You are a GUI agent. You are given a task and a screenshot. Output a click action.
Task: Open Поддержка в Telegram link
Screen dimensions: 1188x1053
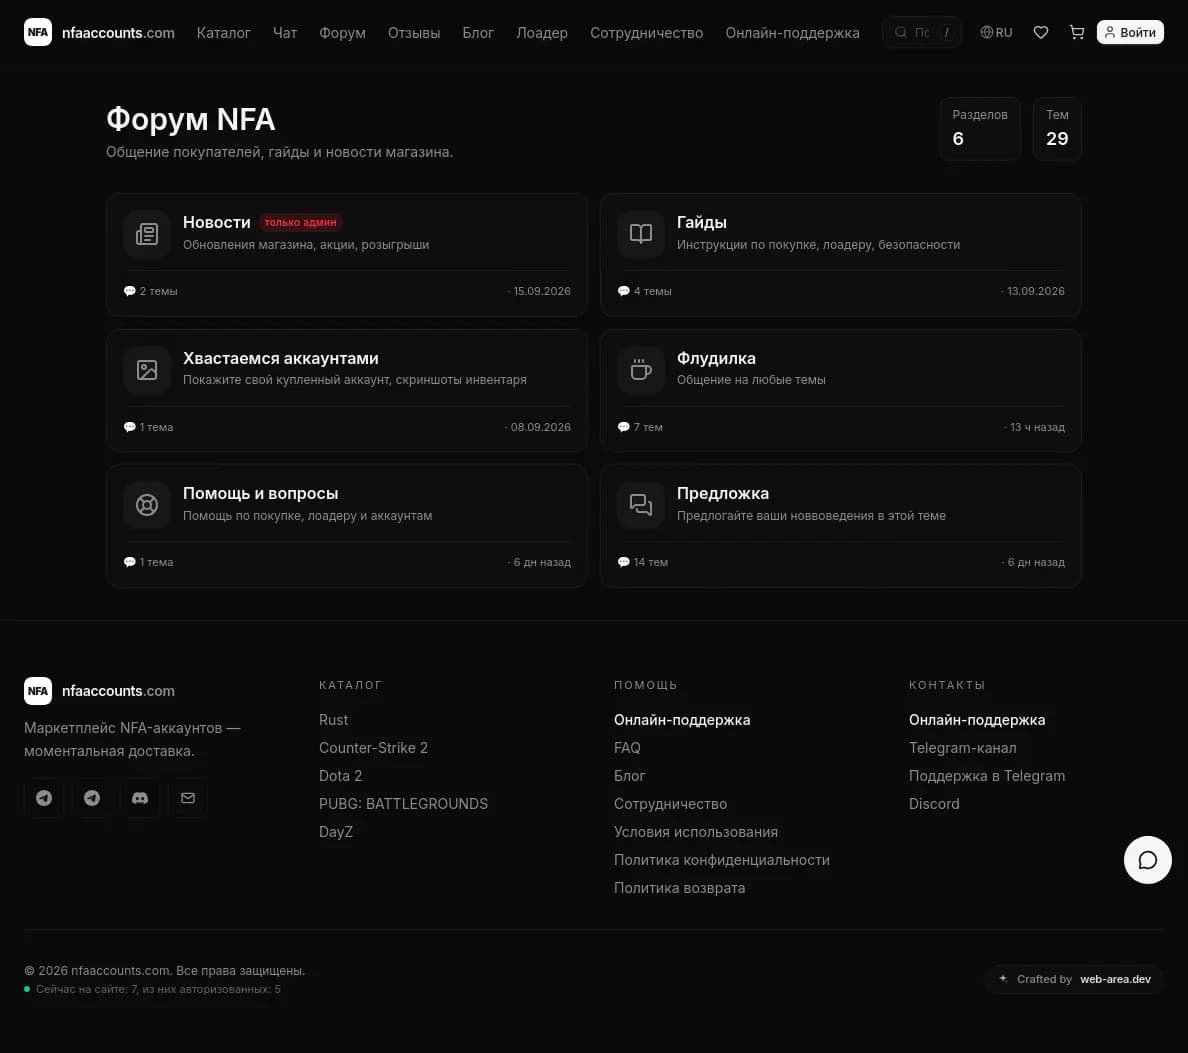[x=986, y=776]
